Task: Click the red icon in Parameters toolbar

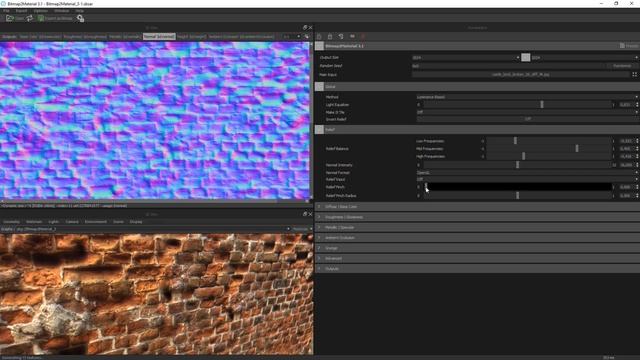Action: (x=363, y=36)
